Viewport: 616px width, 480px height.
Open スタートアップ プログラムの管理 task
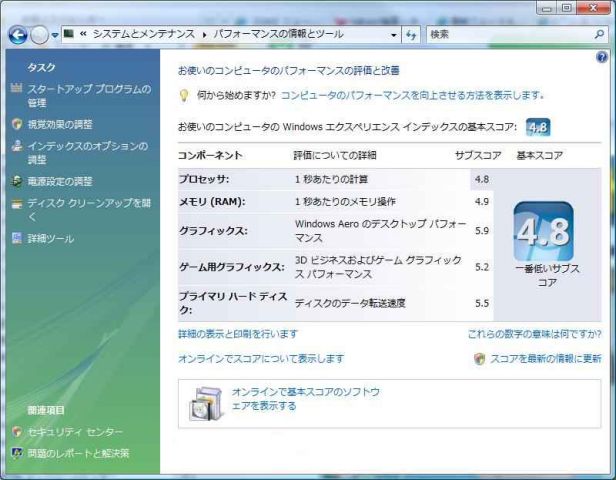click(88, 95)
